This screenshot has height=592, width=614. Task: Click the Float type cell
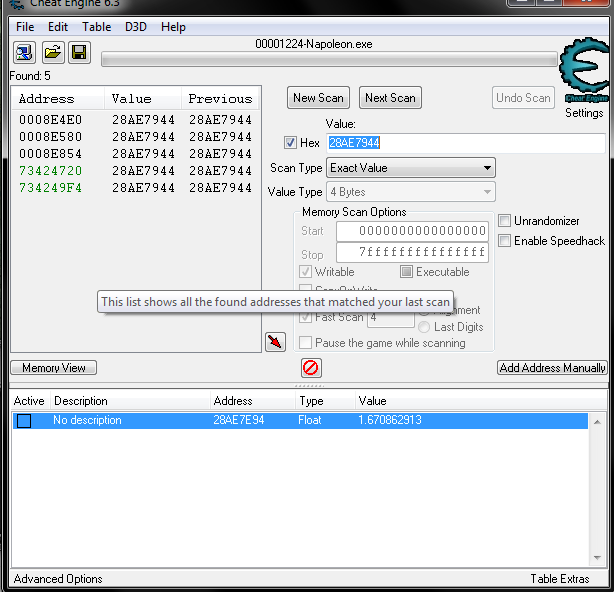coord(310,420)
